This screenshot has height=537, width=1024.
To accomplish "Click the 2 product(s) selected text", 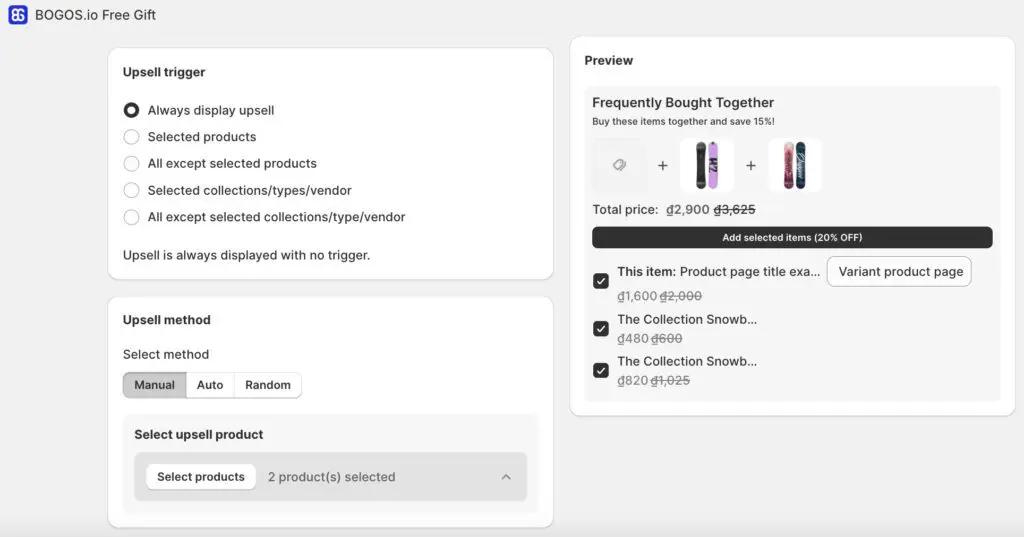I will click(331, 477).
